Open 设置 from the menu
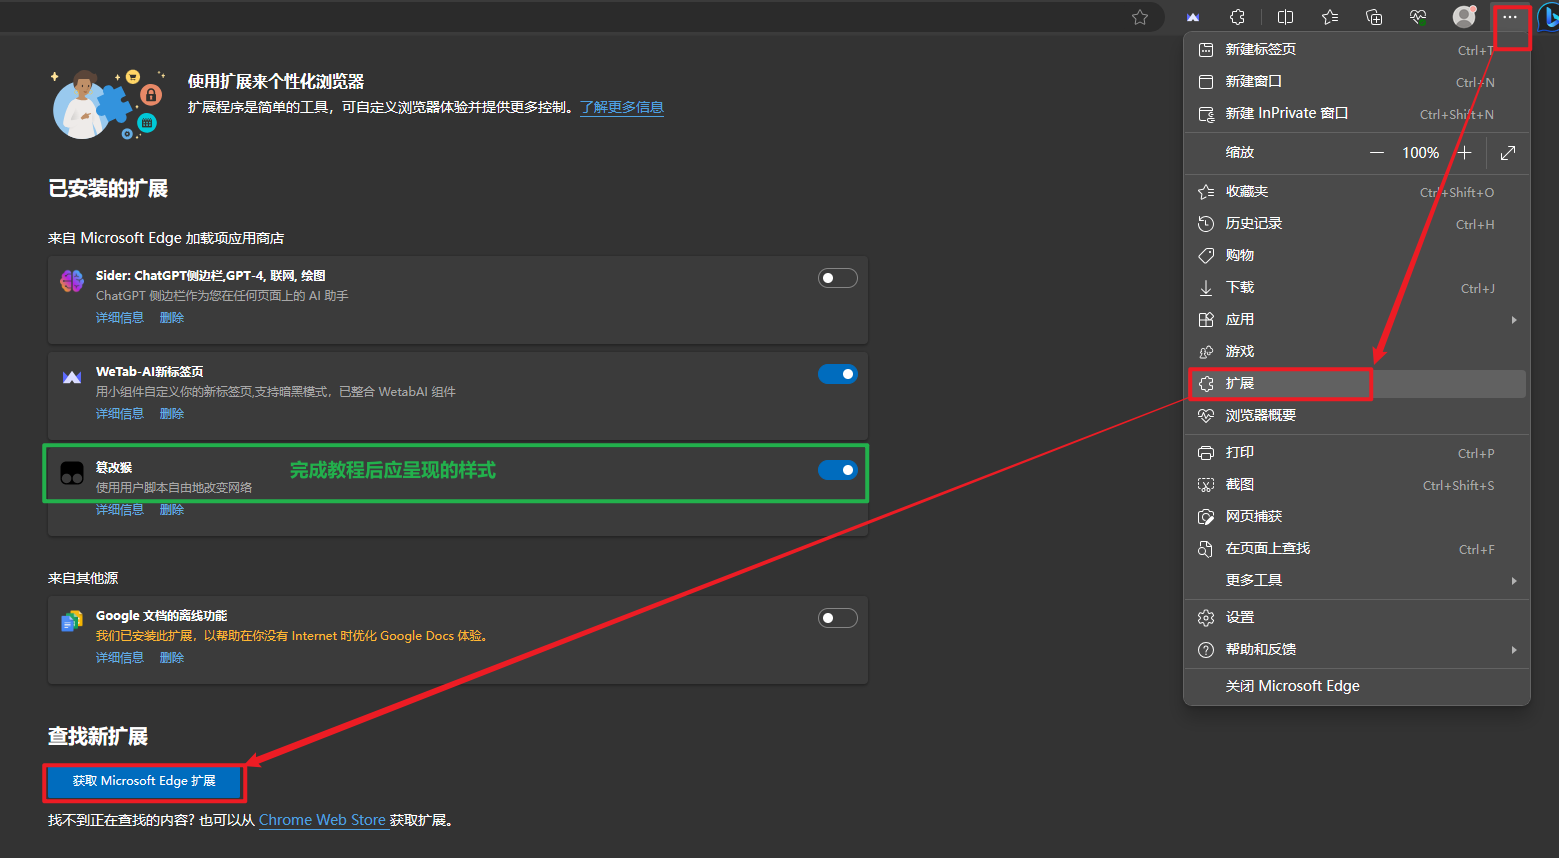The height and width of the screenshot is (858, 1559). click(1357, 617)
